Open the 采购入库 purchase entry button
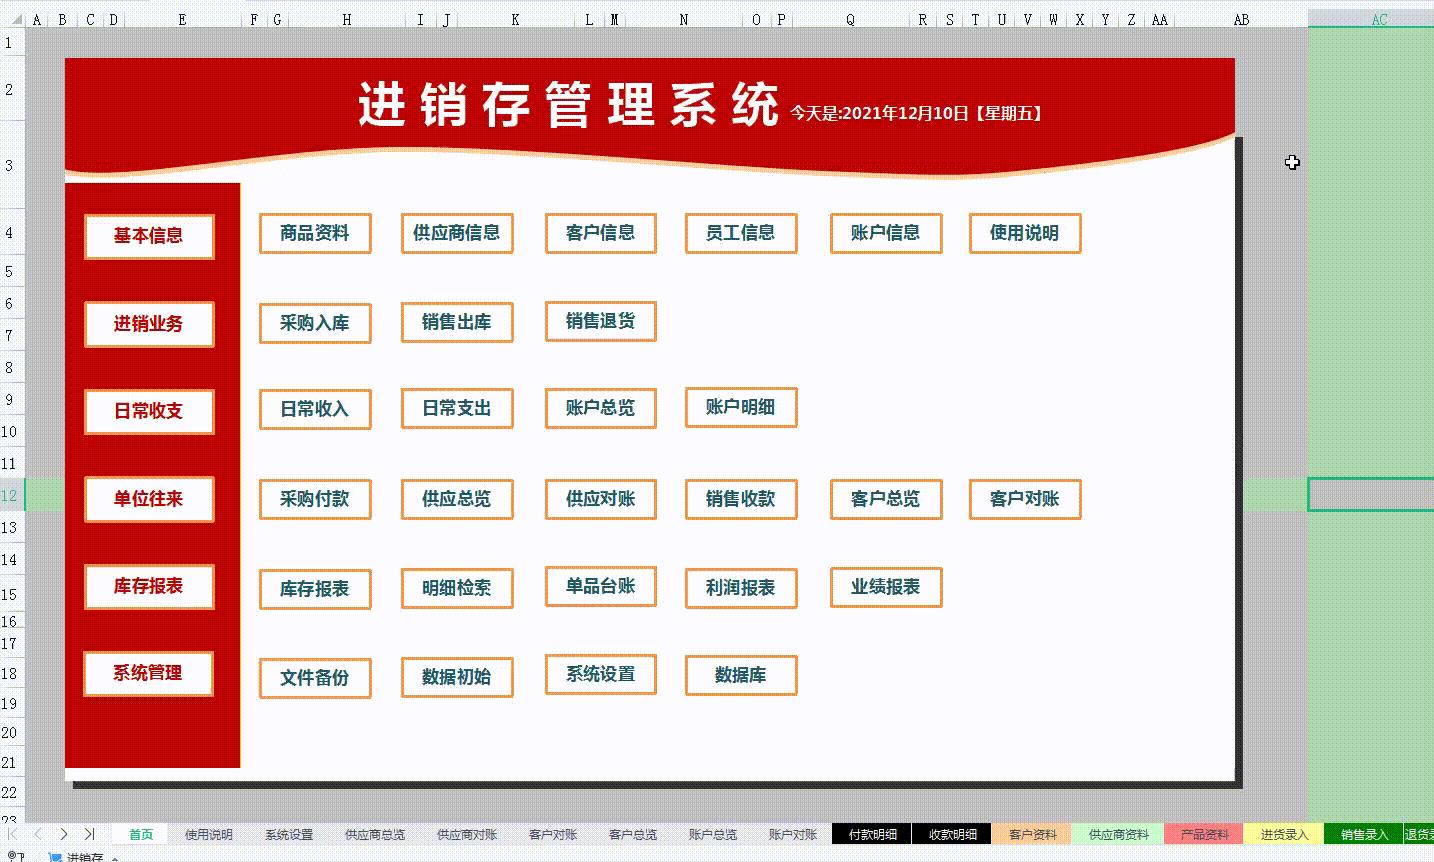 (x=315, y=323)
